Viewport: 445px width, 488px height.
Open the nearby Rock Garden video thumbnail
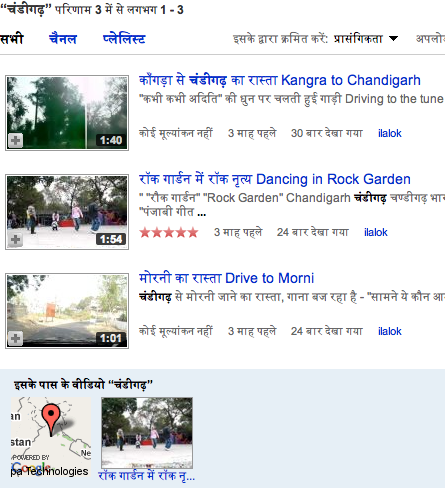(x=147, y=433)
